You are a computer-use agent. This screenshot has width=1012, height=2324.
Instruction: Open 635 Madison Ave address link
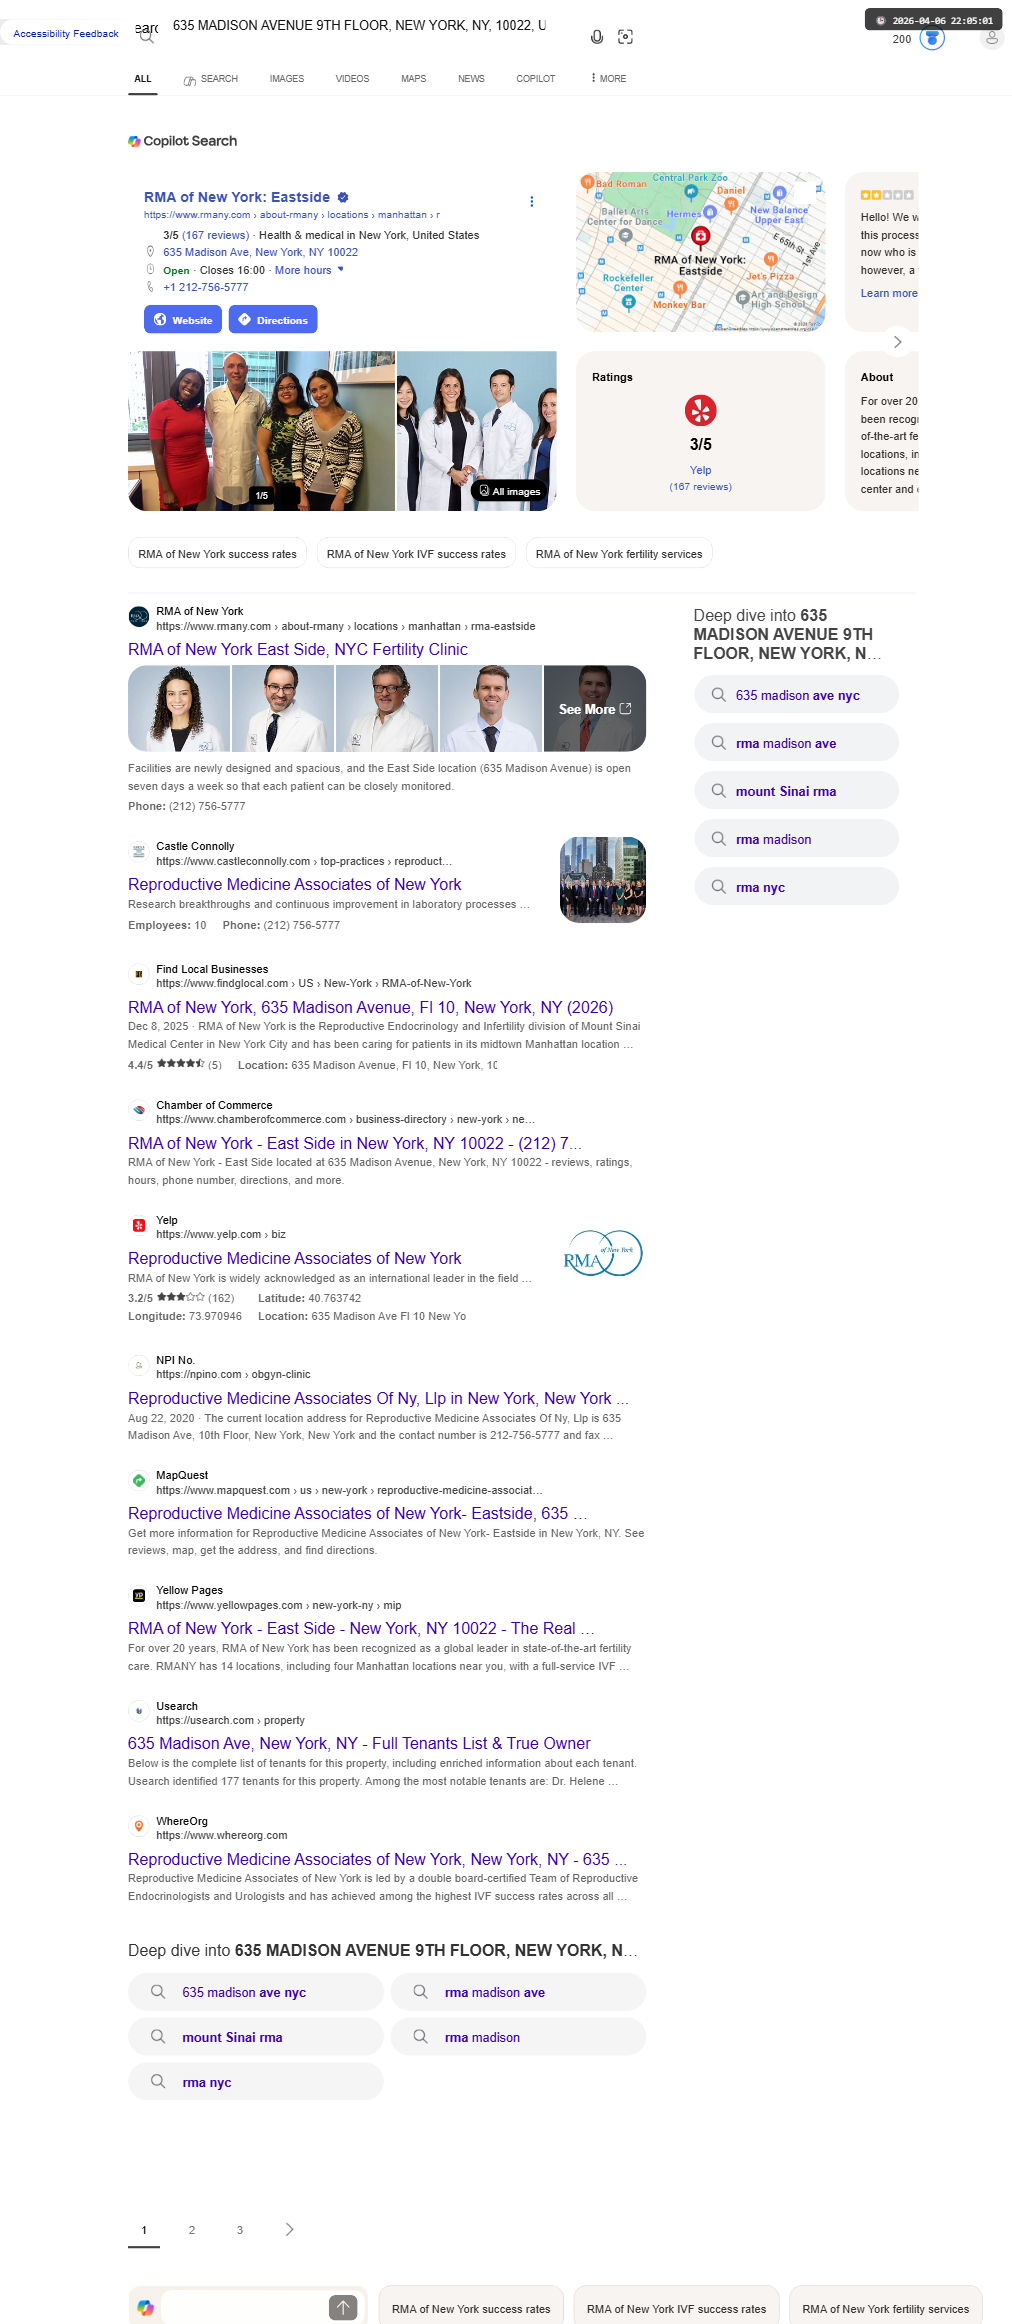pos(260,252)
